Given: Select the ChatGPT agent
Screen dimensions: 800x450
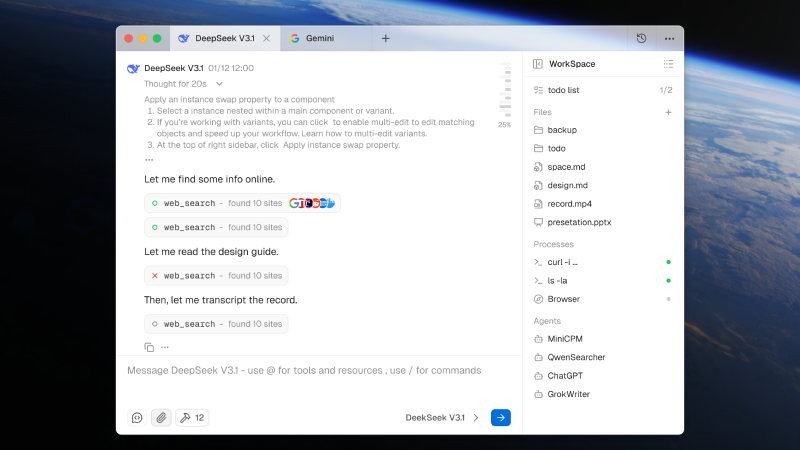Looking at the screenshot, I should pos(603,376).
